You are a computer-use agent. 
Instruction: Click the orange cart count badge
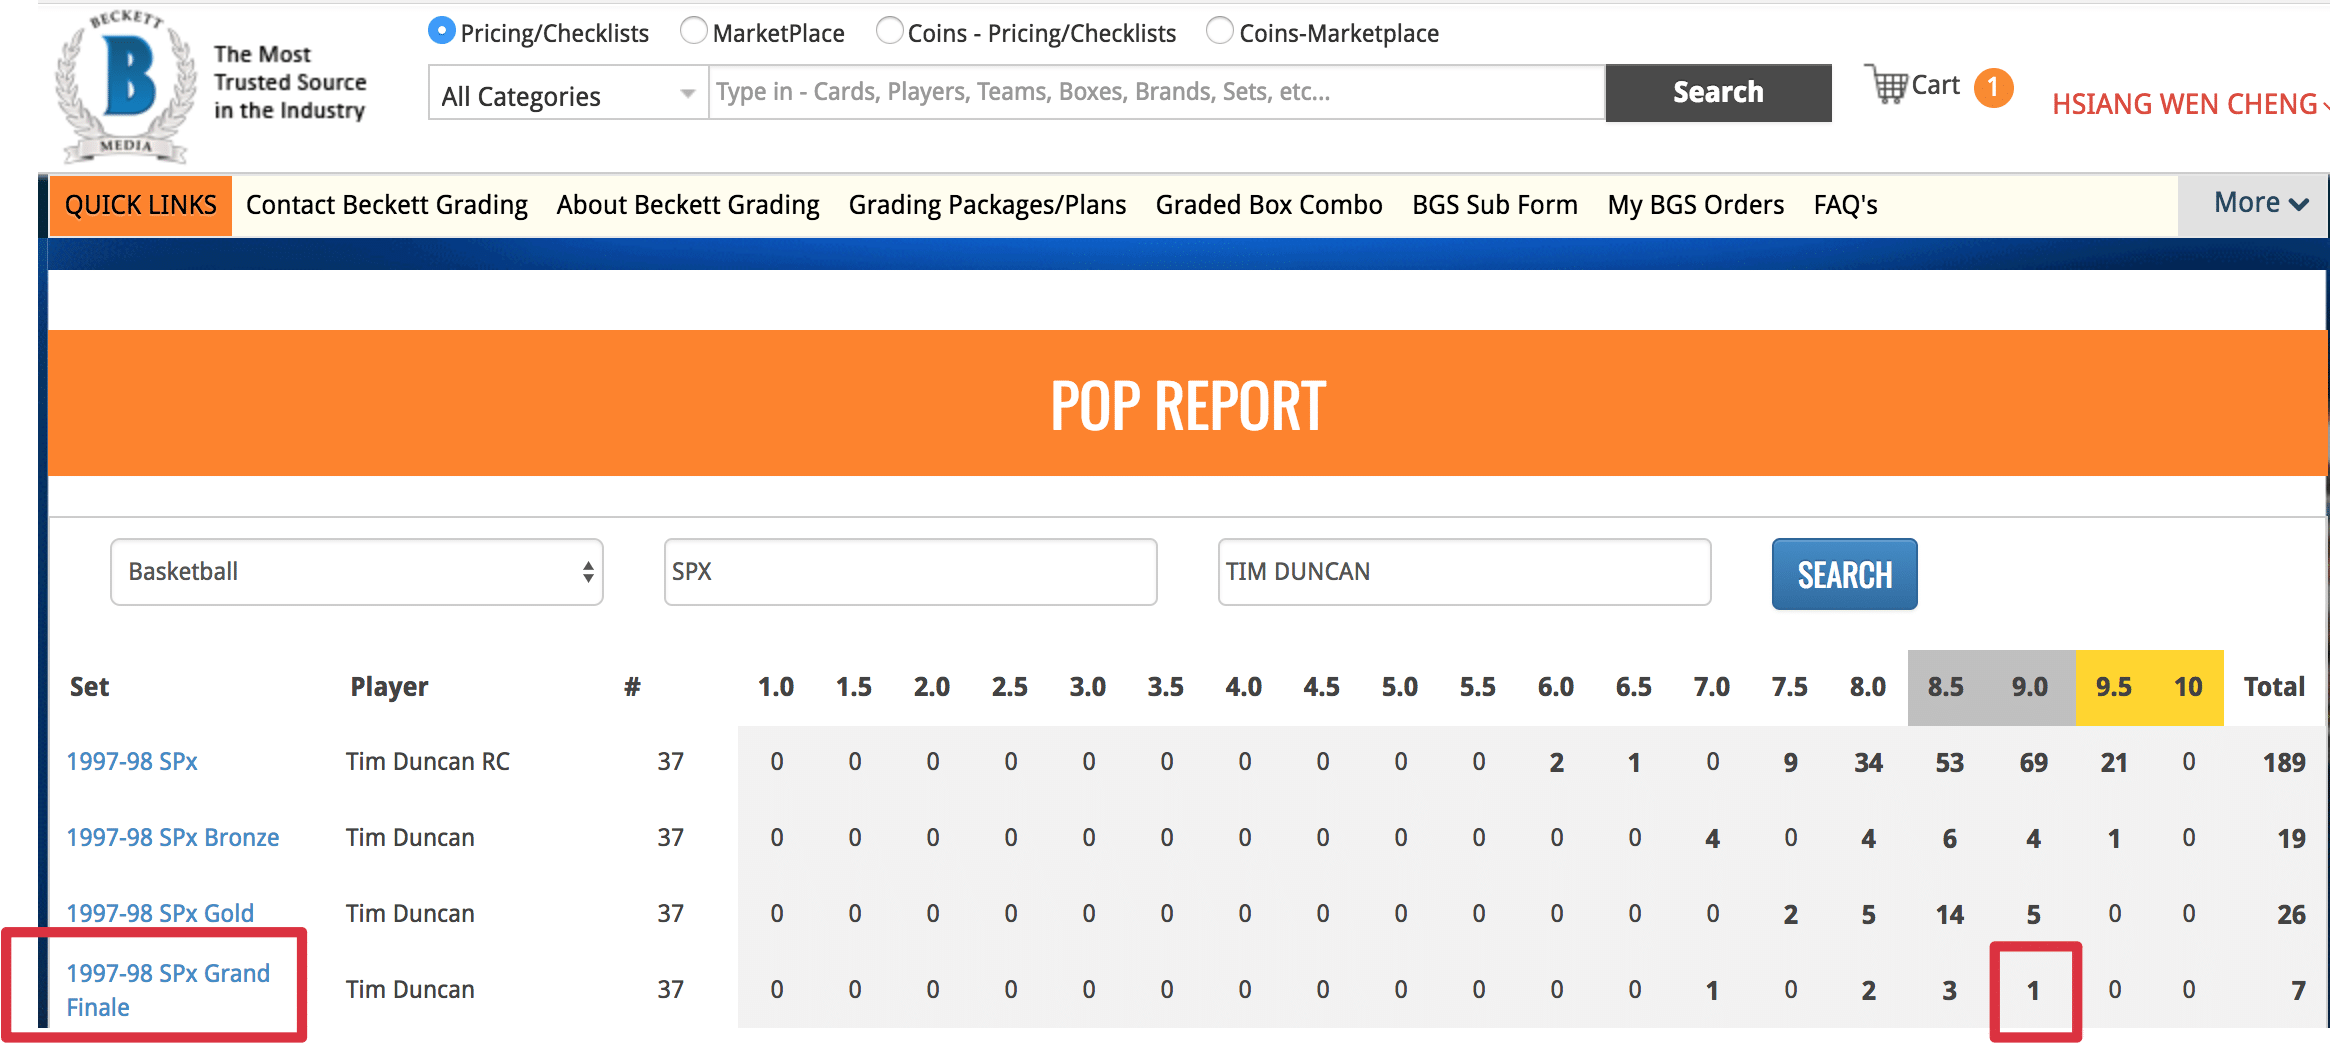pos(1992,88)
